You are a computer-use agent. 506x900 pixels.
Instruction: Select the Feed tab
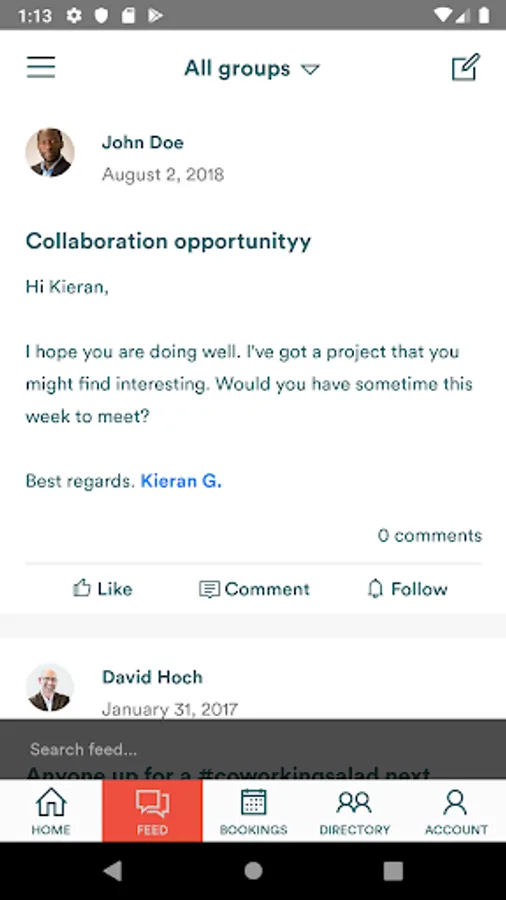coord(152,810)
